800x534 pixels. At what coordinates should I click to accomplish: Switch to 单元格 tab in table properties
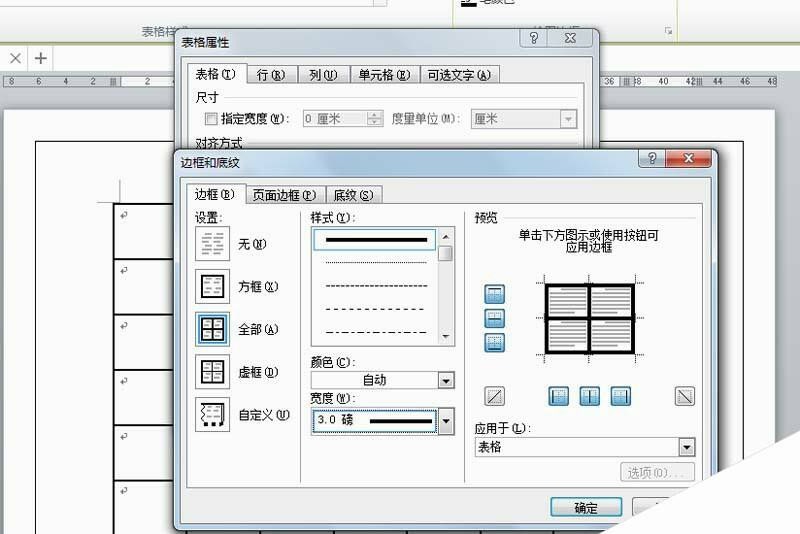384,75
